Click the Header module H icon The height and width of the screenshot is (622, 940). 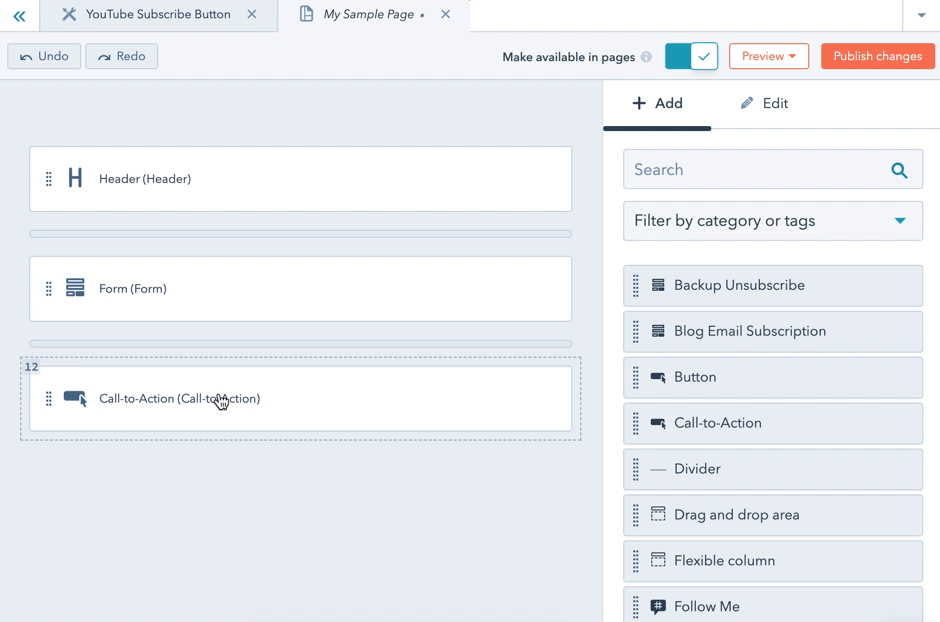pyautogui.click(x=75, y=179)
